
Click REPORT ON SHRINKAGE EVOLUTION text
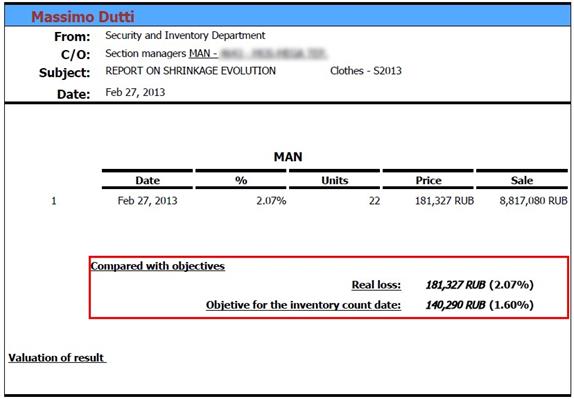[190, 71]
